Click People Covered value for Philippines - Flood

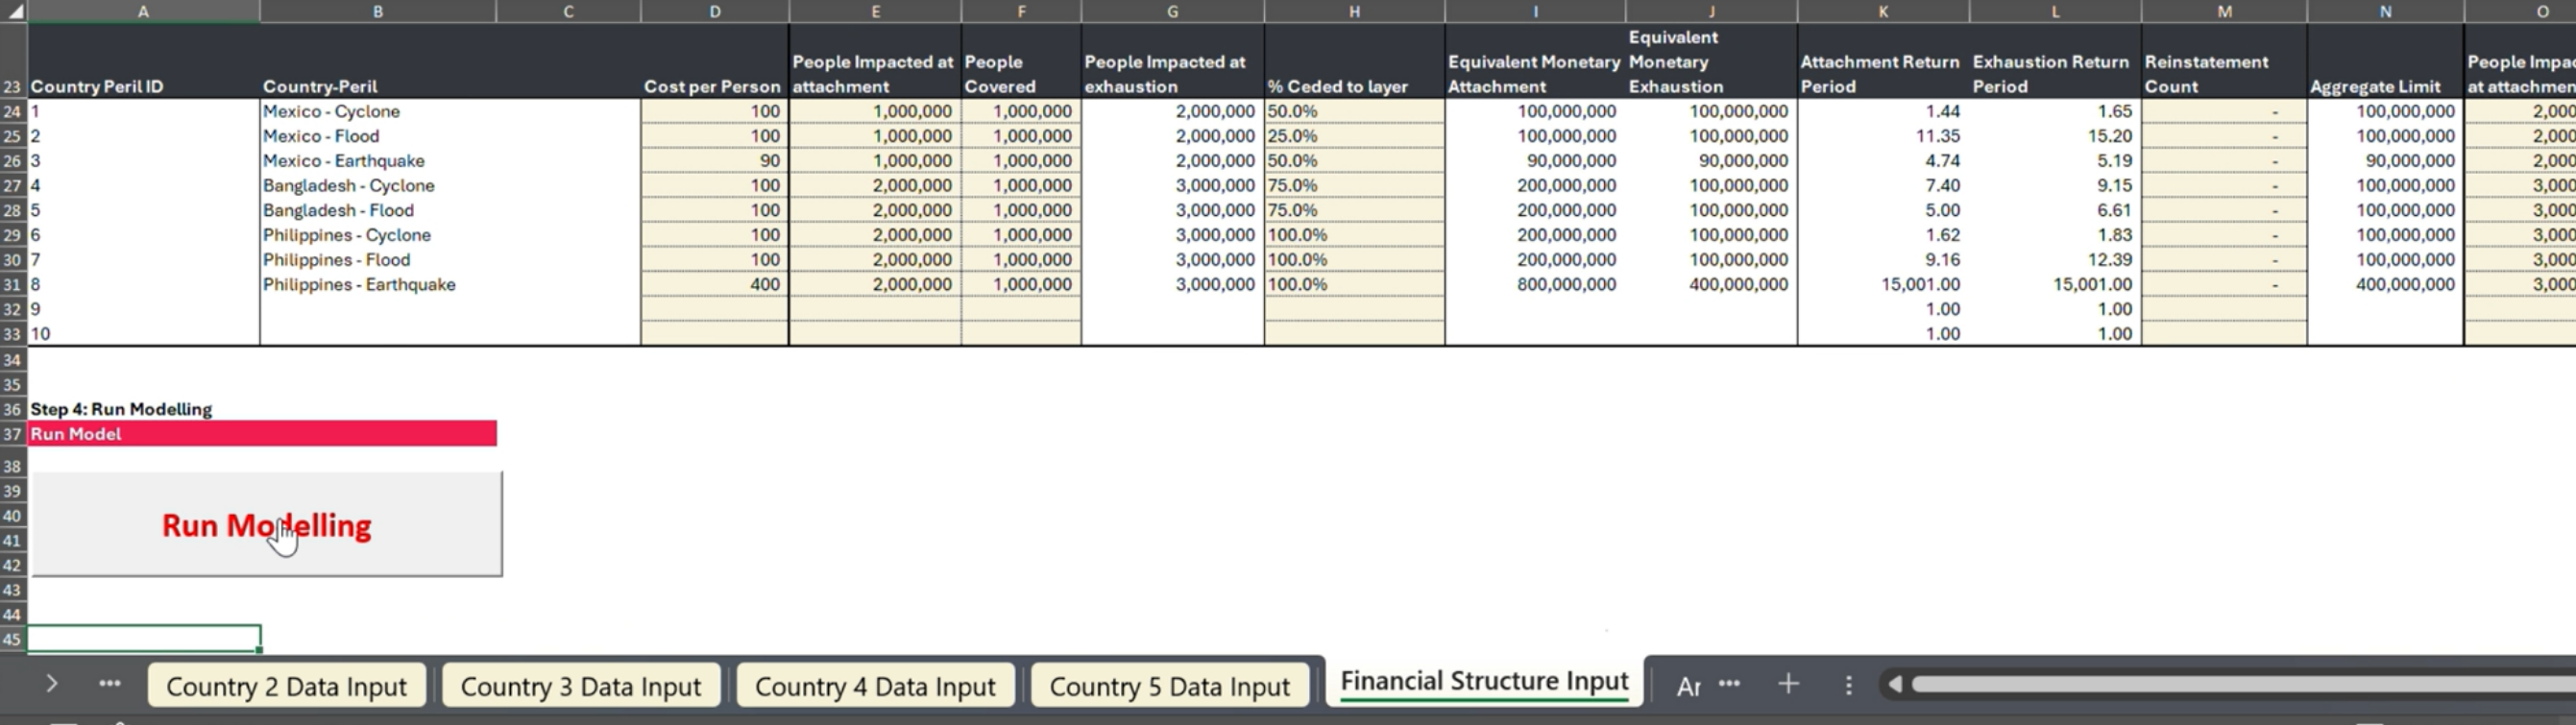[x=1021, y=259]
